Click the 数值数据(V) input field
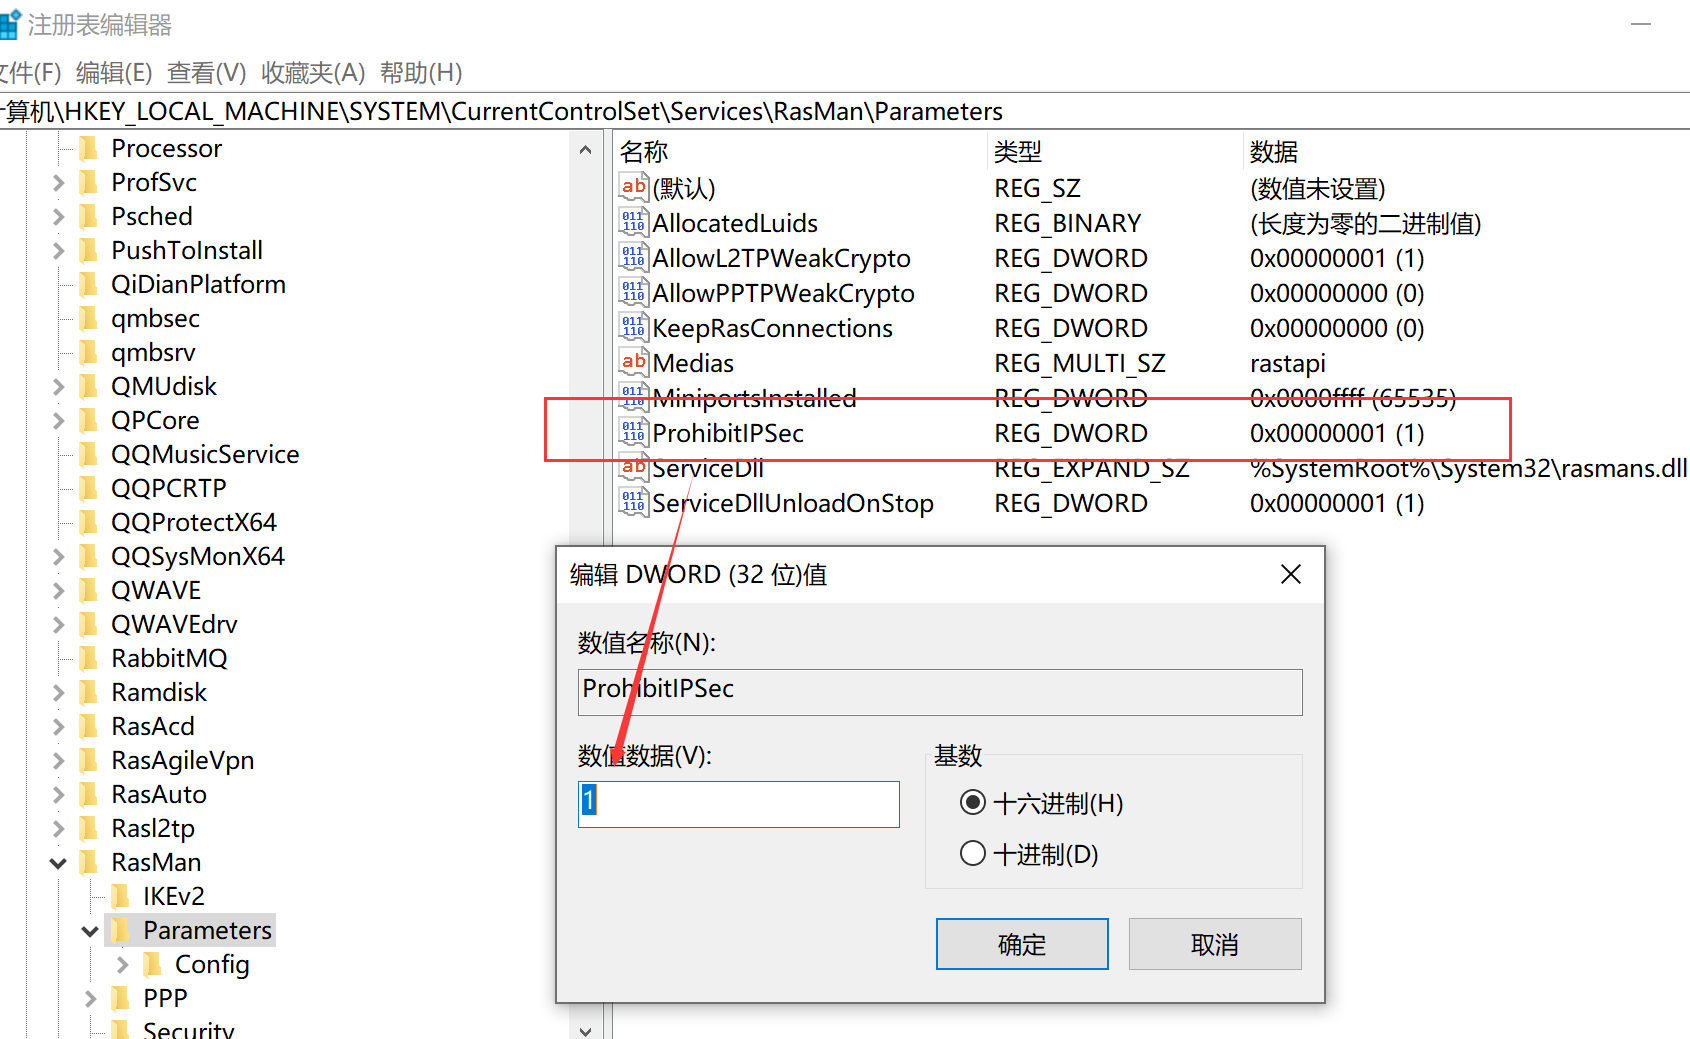This screenshot has width=1690, height=1039. [x=739, y=804]
